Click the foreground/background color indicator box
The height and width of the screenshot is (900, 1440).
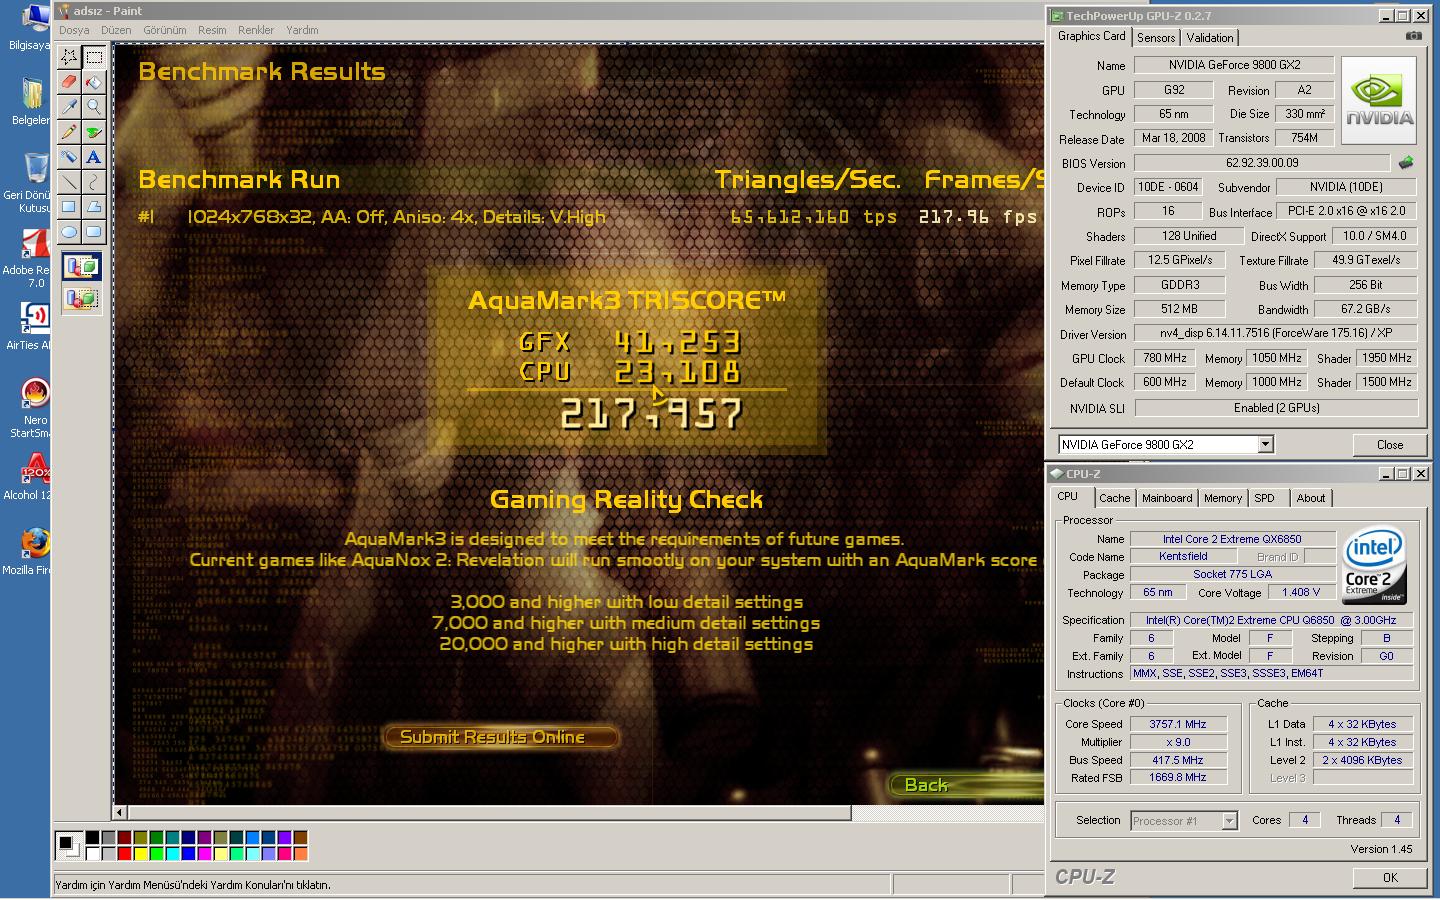pos(68,846)
